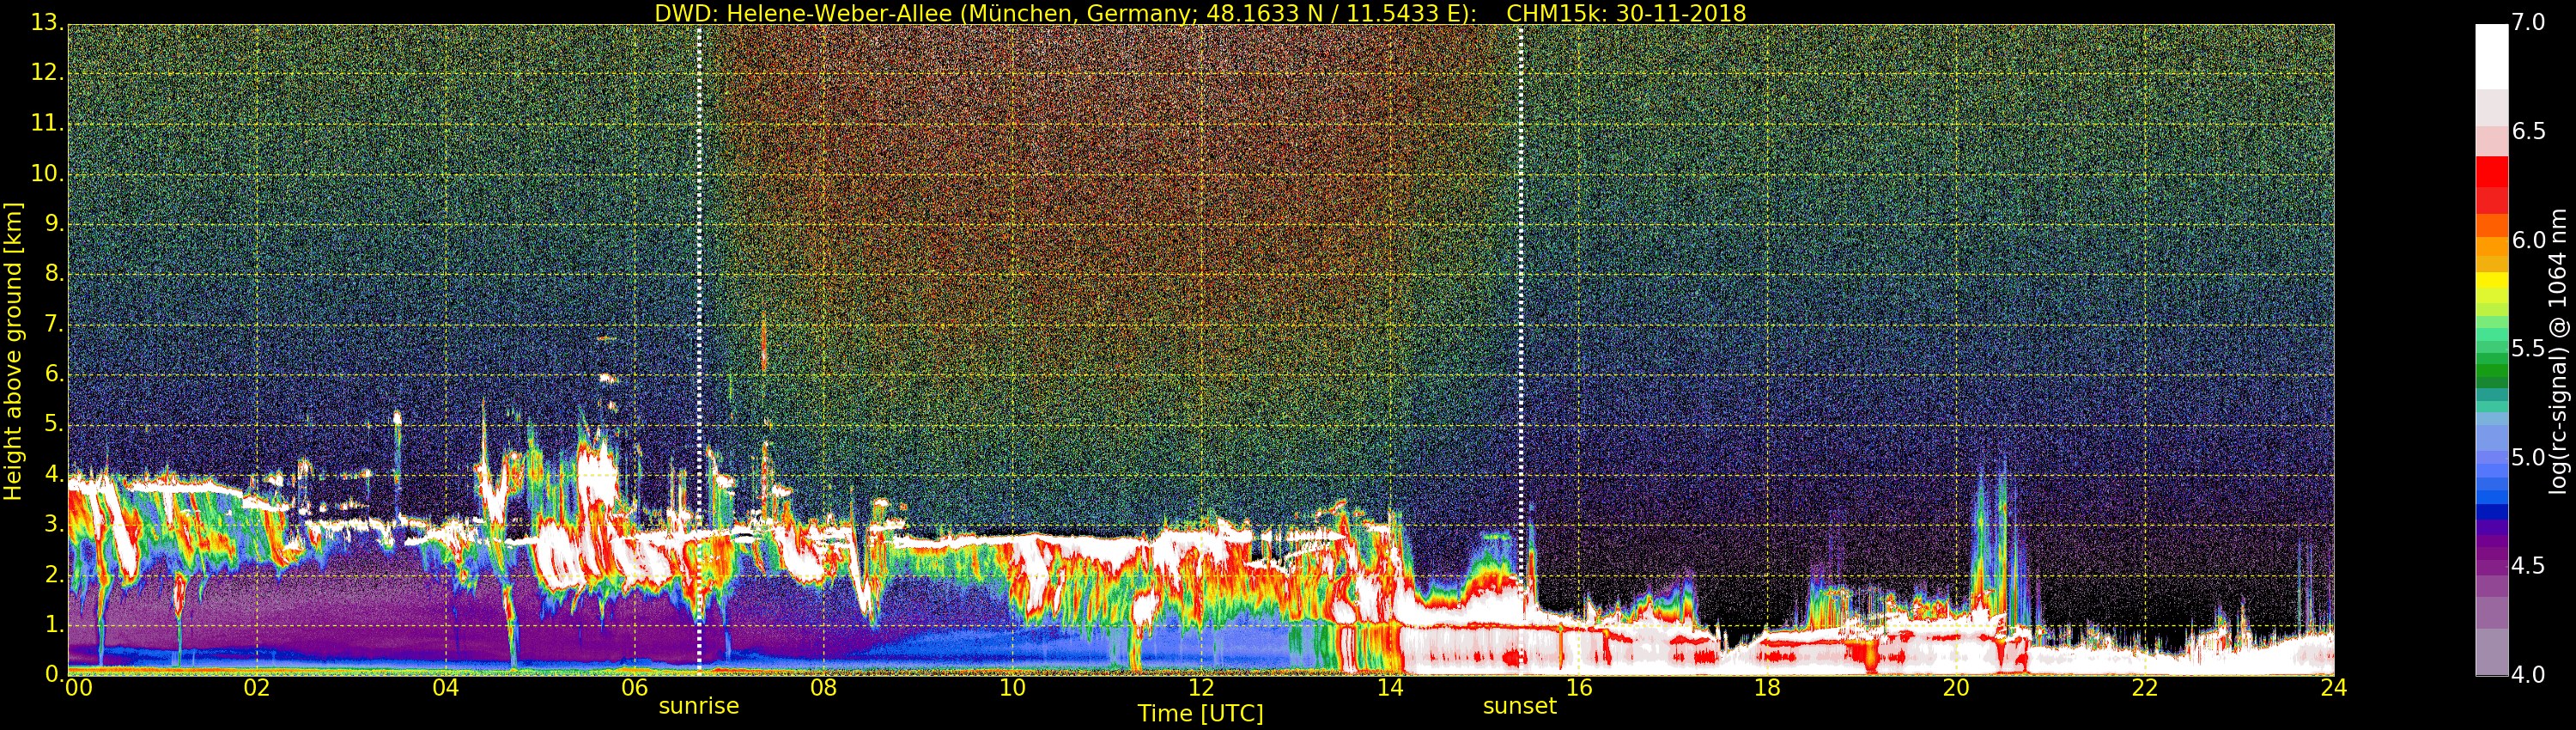Click the "04" time axis tick label
Image resolution: width=2576 pixels, height=730 pixels.
click(x=446, y=688)
